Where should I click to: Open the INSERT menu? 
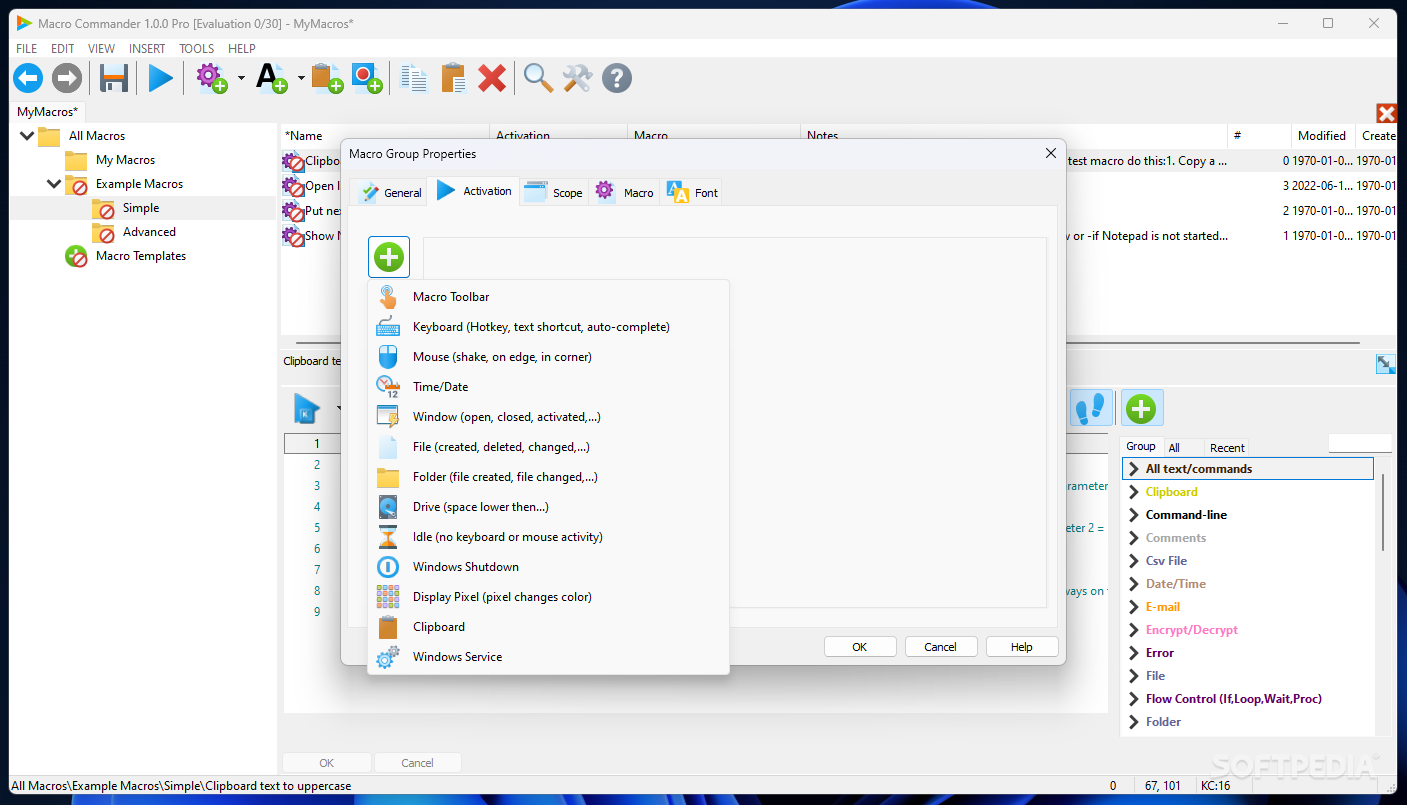click(x=147, y=48)
